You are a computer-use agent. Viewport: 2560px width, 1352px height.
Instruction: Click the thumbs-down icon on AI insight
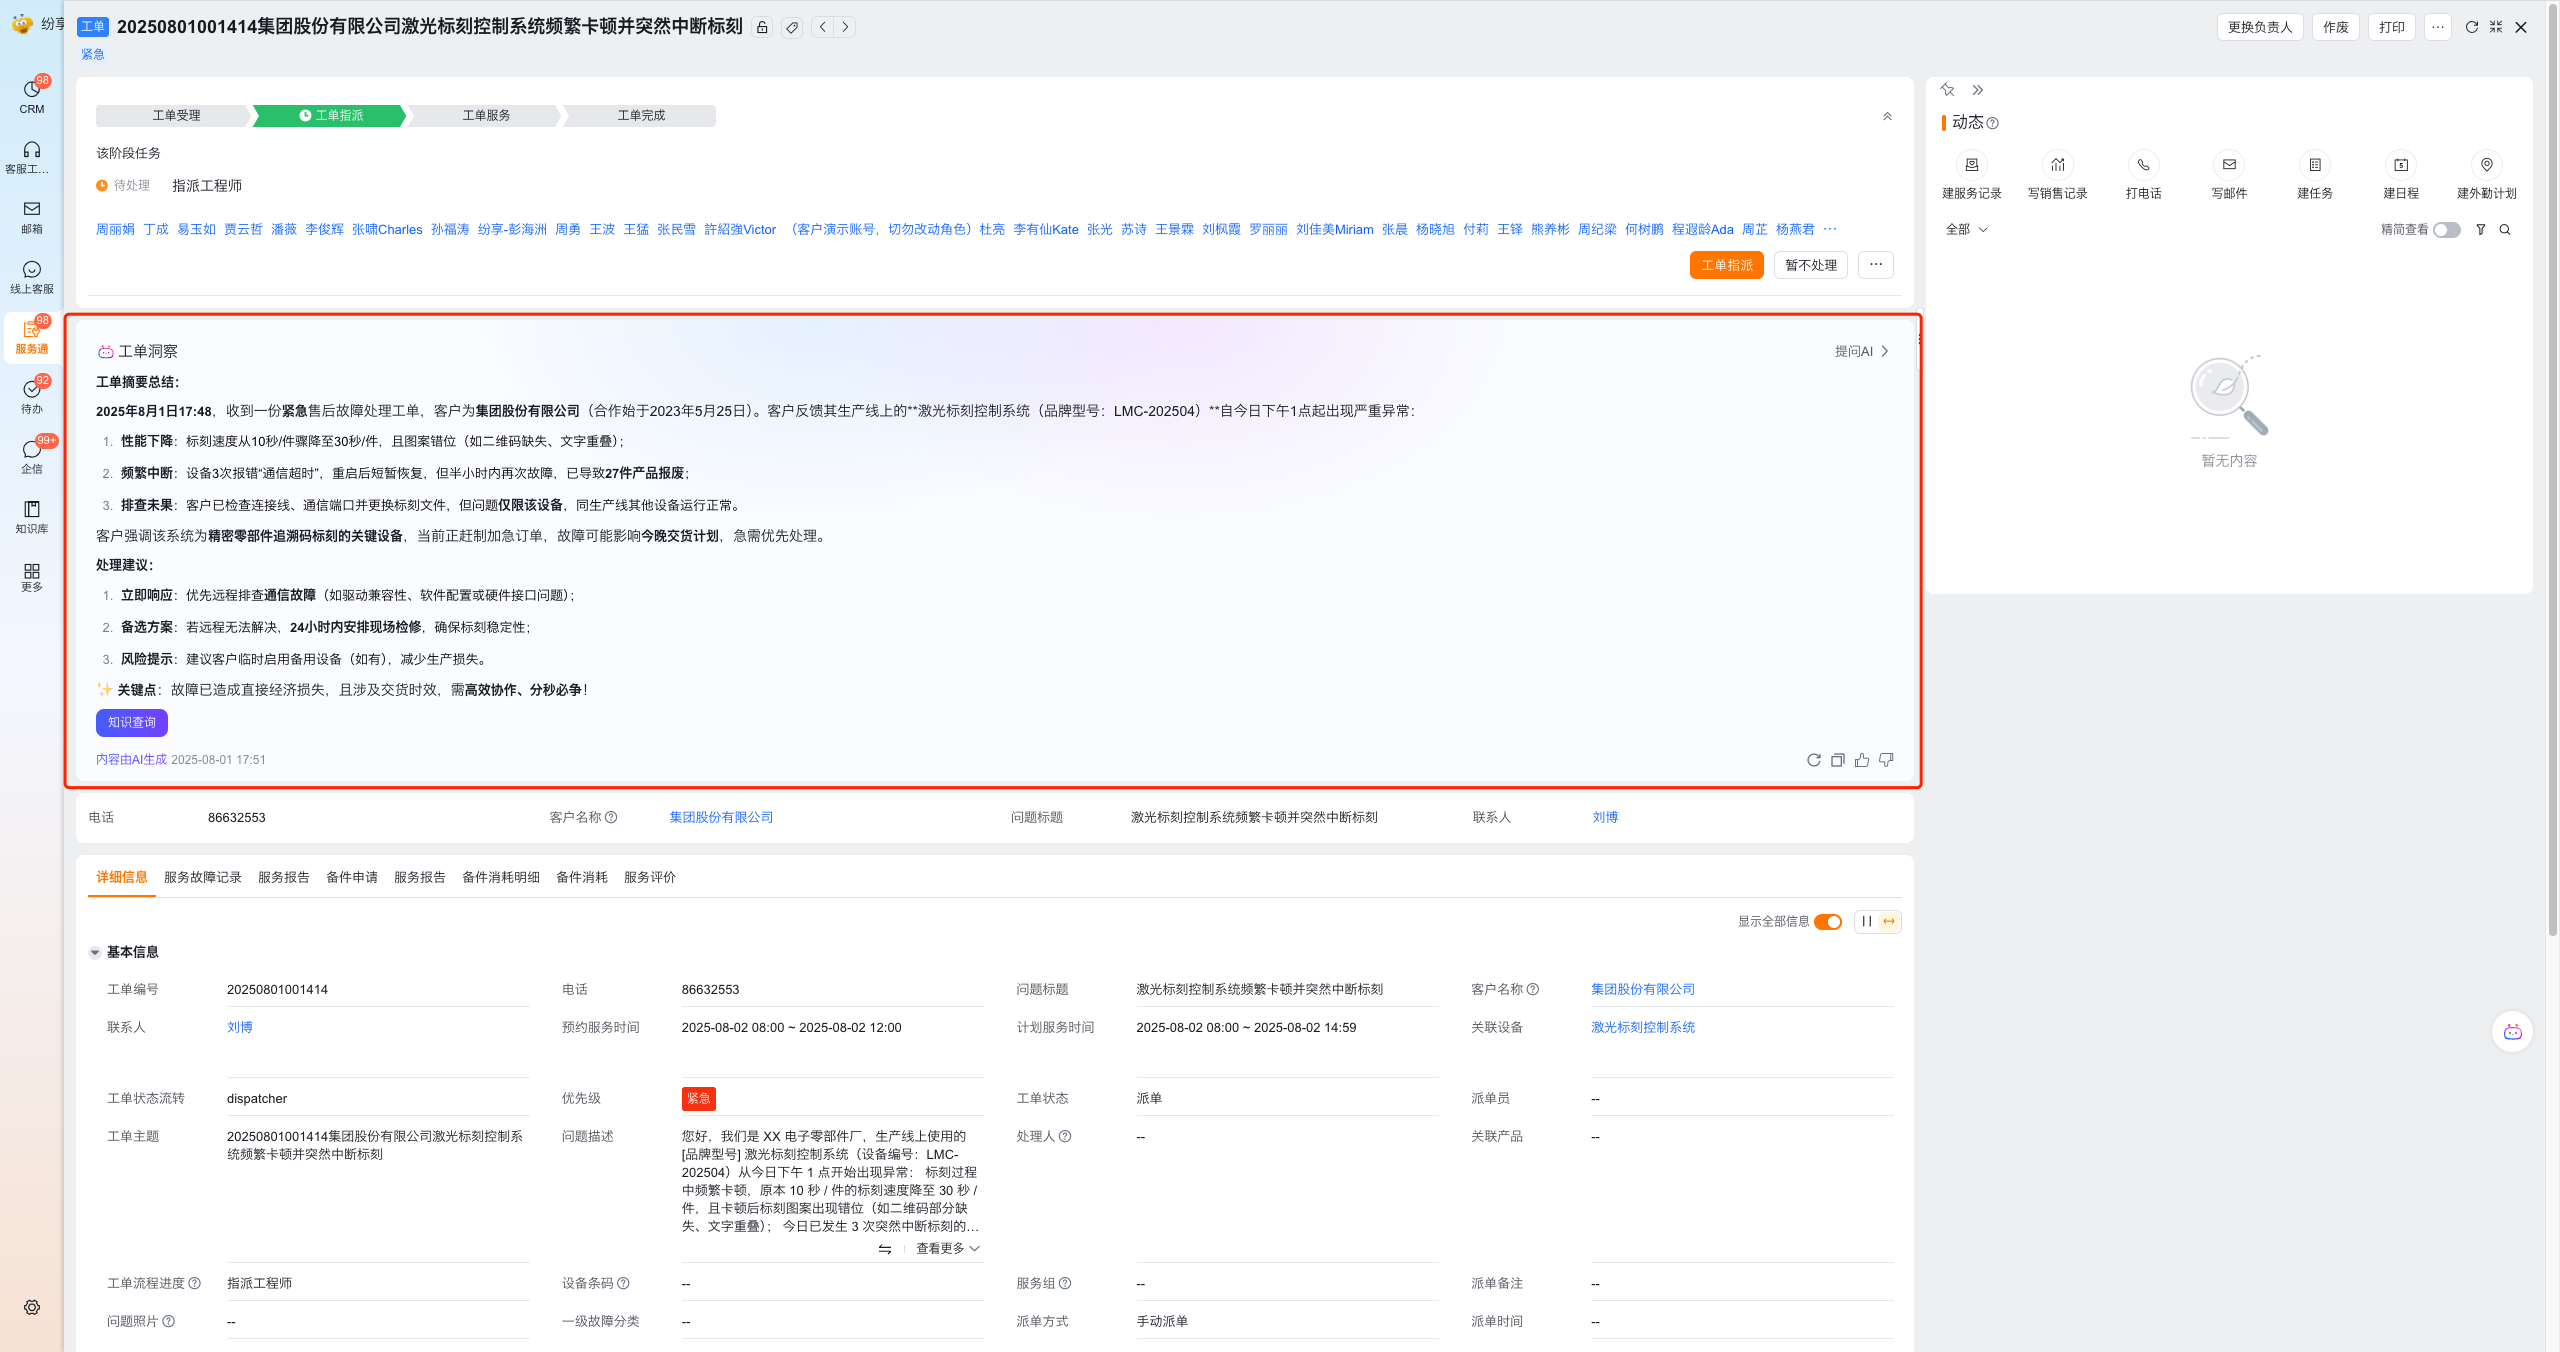1885,760
